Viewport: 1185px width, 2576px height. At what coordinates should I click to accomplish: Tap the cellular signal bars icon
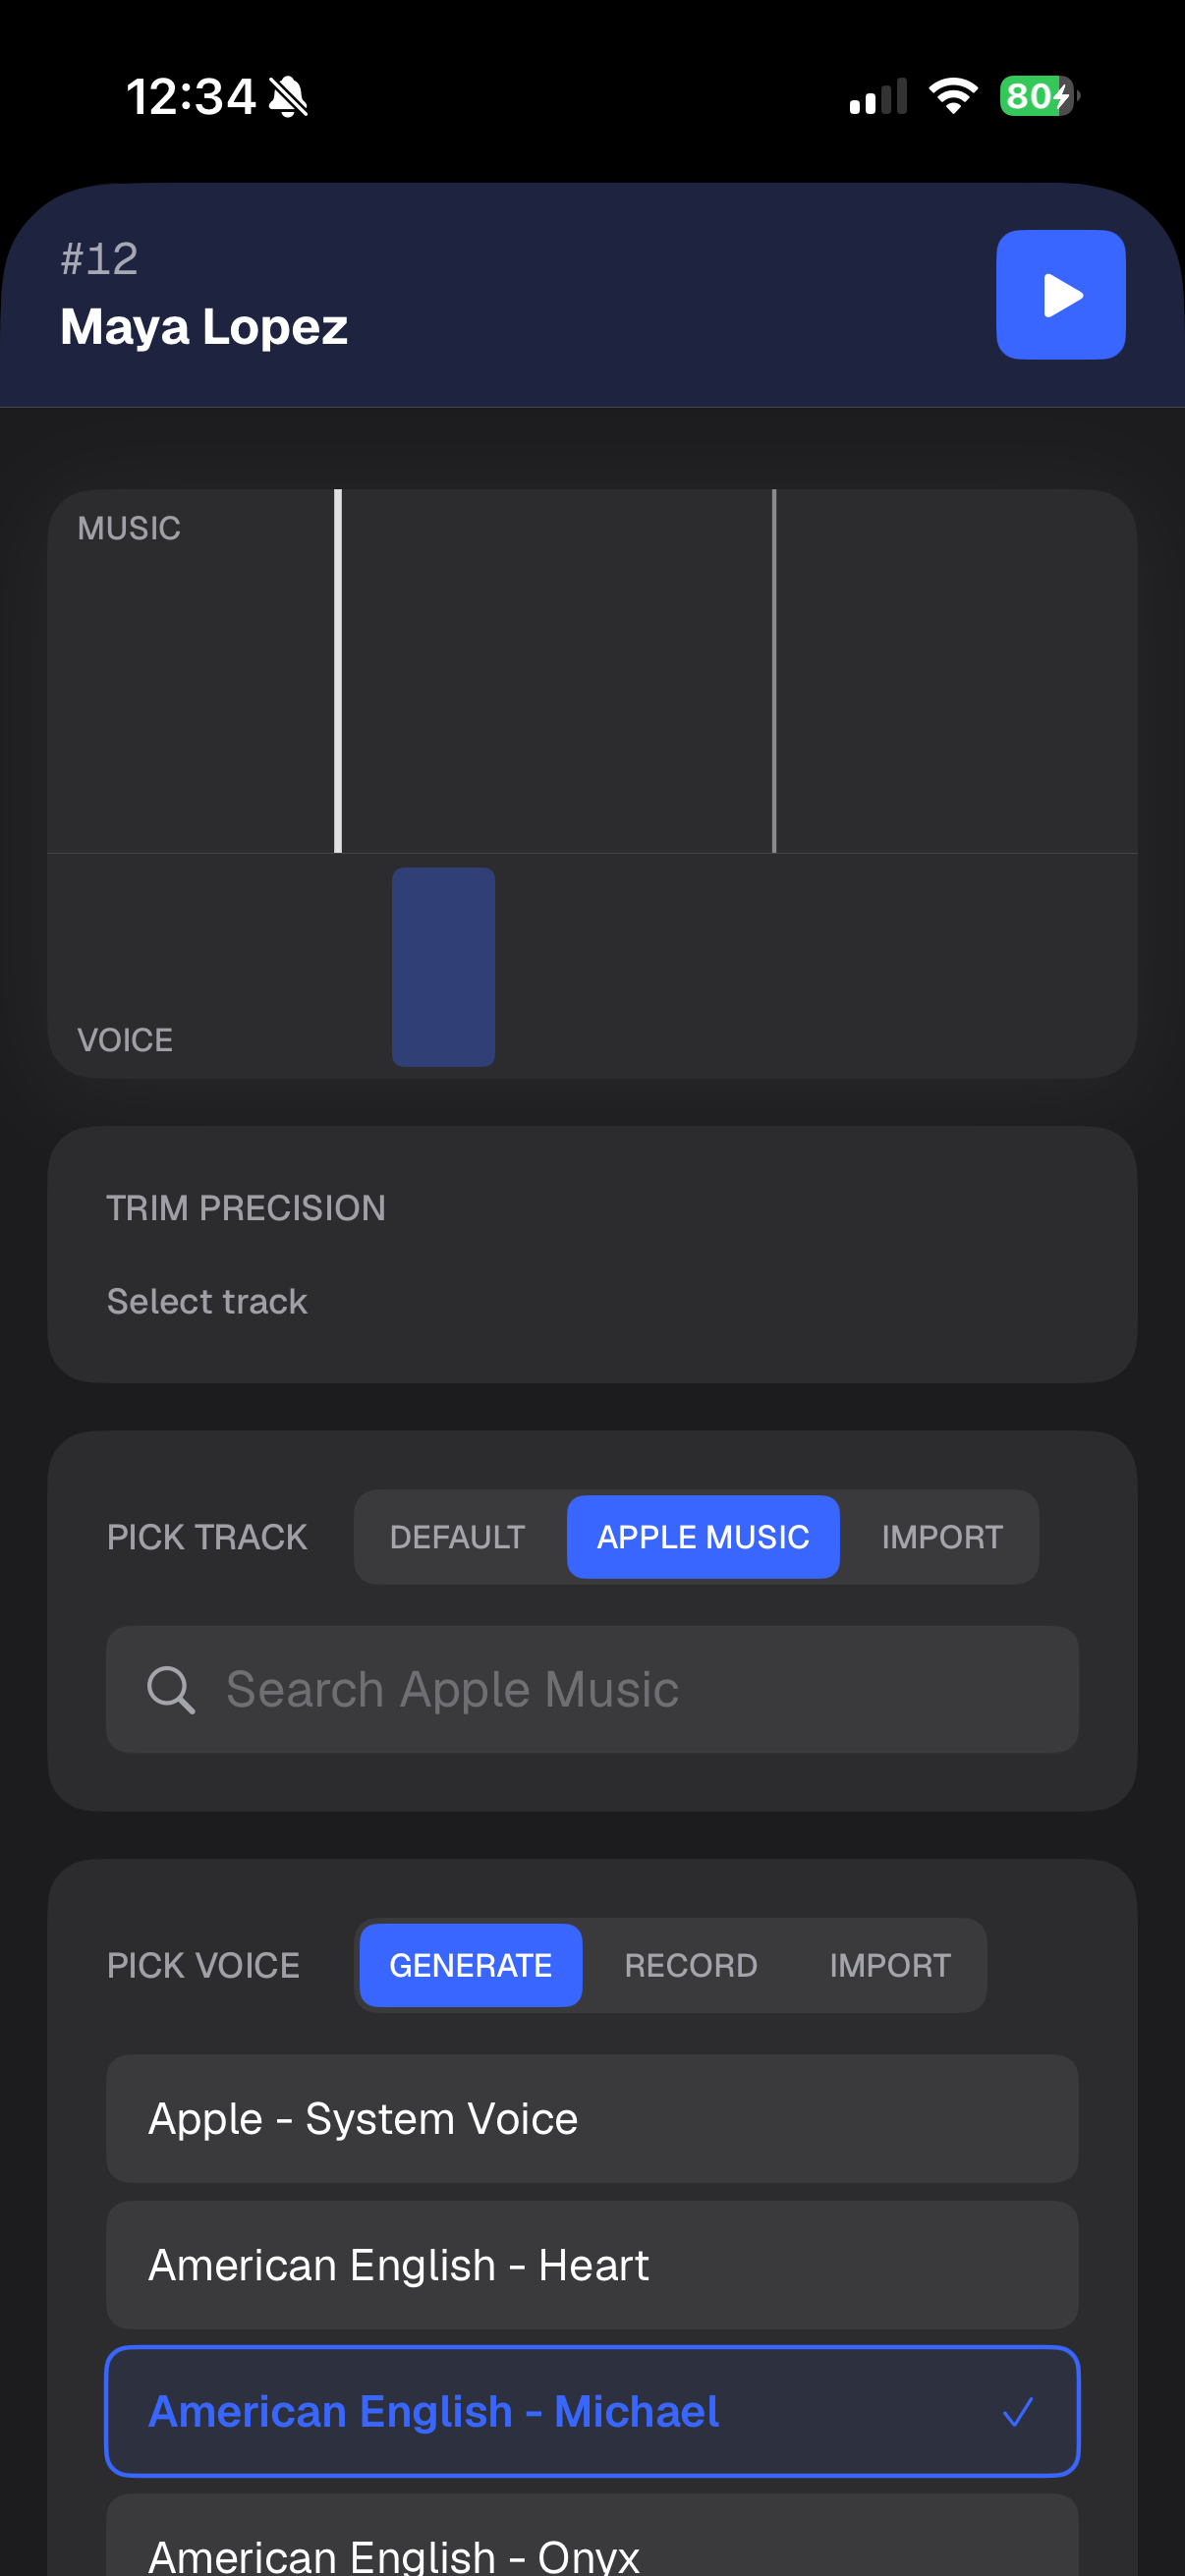pyautogui.click(x=874, y=95)
